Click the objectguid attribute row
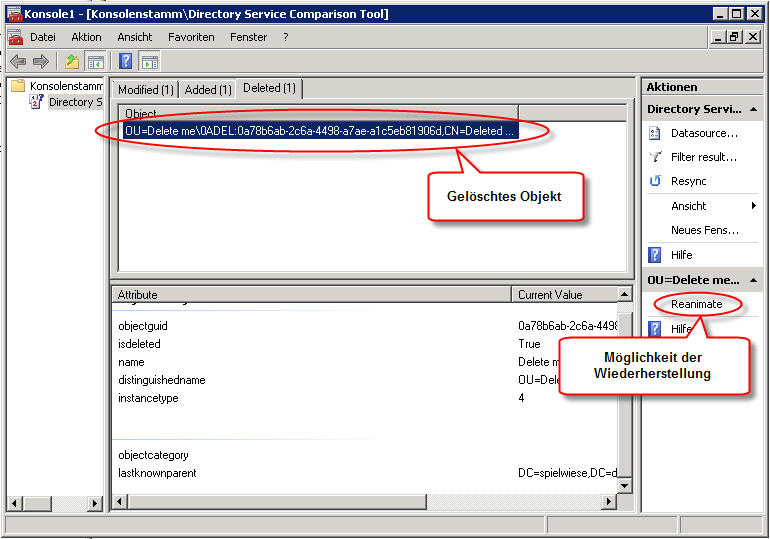The height and width of the screenshot is (539, 770). (x=365, y=326)
